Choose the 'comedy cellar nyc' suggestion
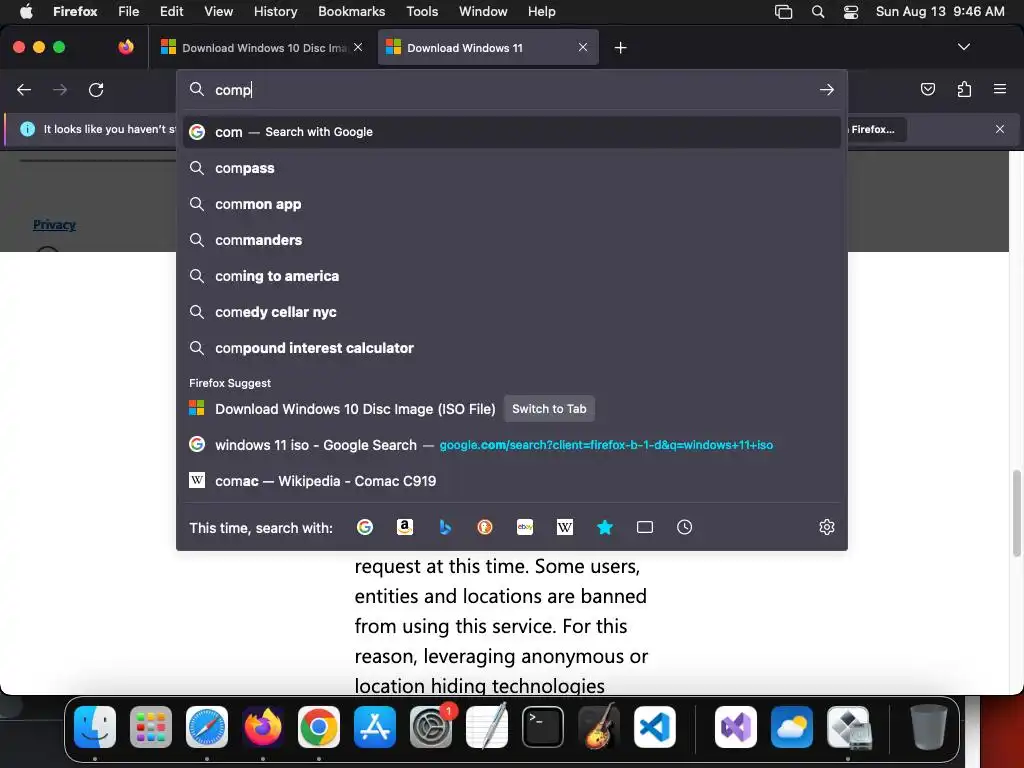The height and width of the screenshot is (768, 1024). 511,312
